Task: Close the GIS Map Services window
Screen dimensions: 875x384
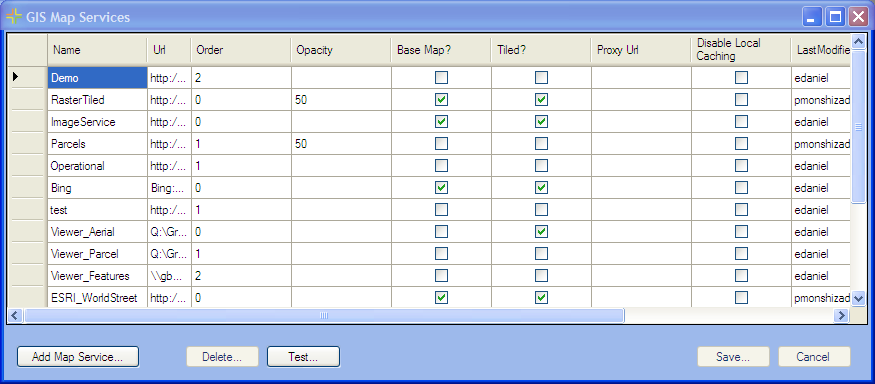Action: coord(858,17)
